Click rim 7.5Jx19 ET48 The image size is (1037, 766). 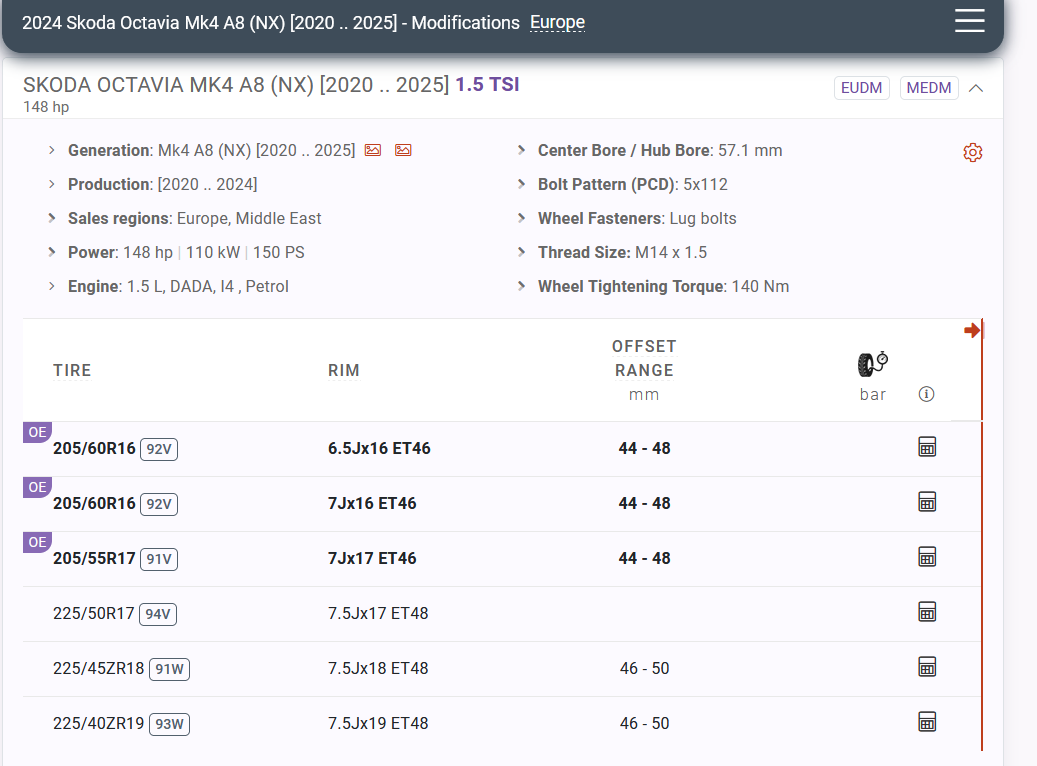click(x=378, y=723)
